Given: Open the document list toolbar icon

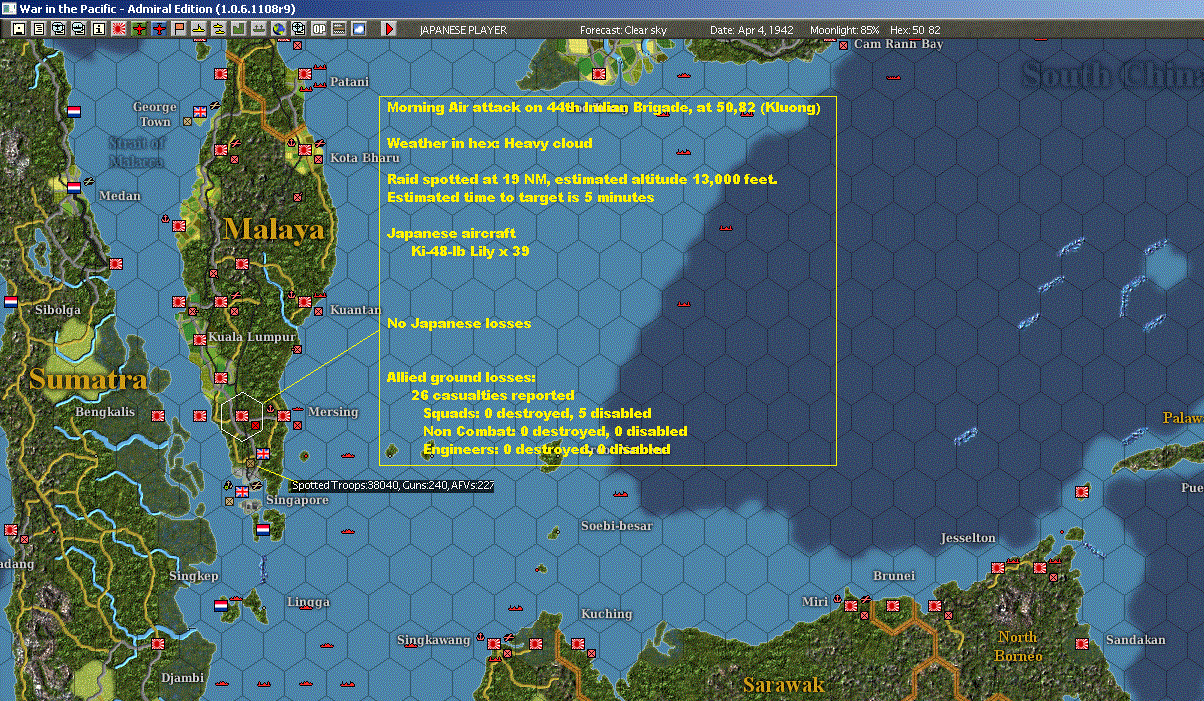Looking at the screenshot, I should pyautogui.click(x=38, y=29).
